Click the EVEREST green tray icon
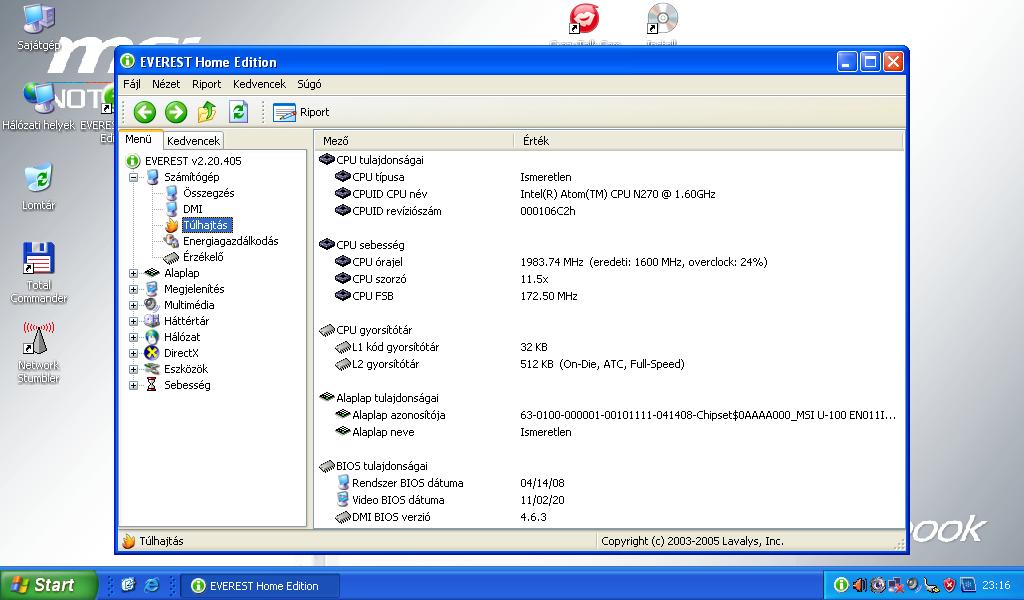Viewport: 1024px width, 600px height. pyautogui.click(x=841, y=585)
